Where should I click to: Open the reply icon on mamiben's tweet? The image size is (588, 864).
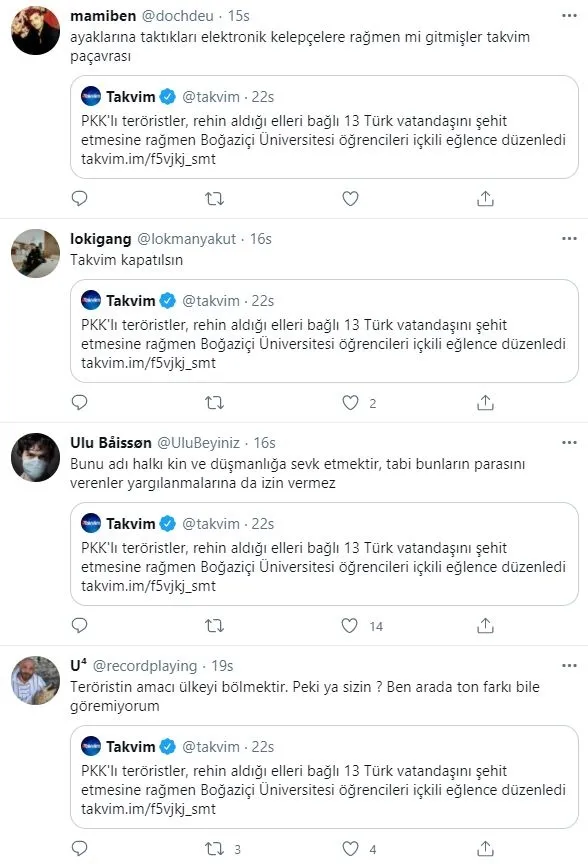click(79, 198)
